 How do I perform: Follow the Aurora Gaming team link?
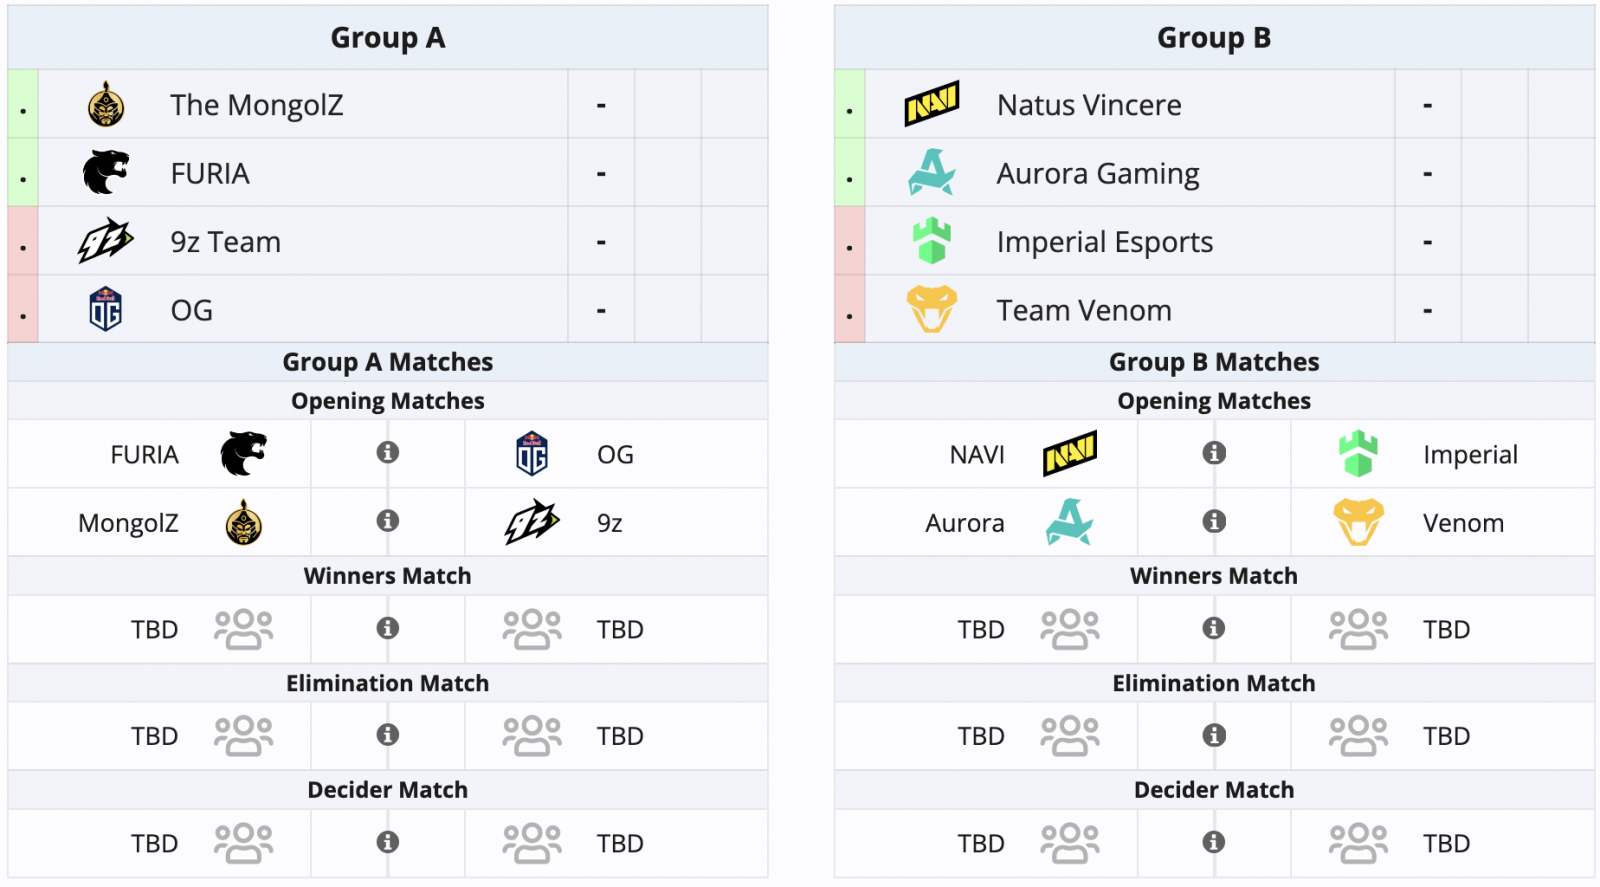pos(1097,174)
